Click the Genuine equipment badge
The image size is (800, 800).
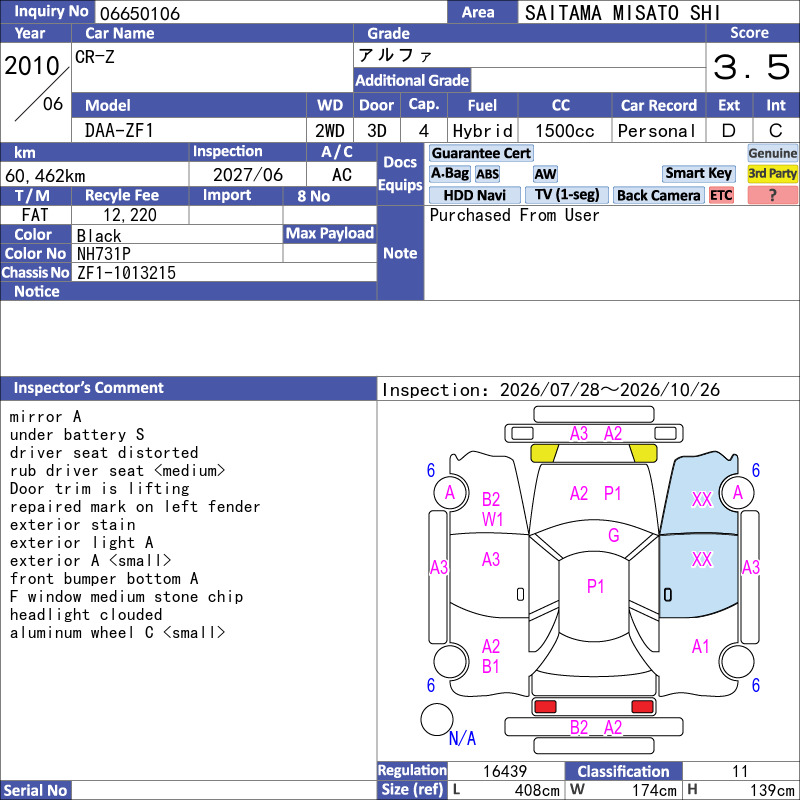point(772,153)
